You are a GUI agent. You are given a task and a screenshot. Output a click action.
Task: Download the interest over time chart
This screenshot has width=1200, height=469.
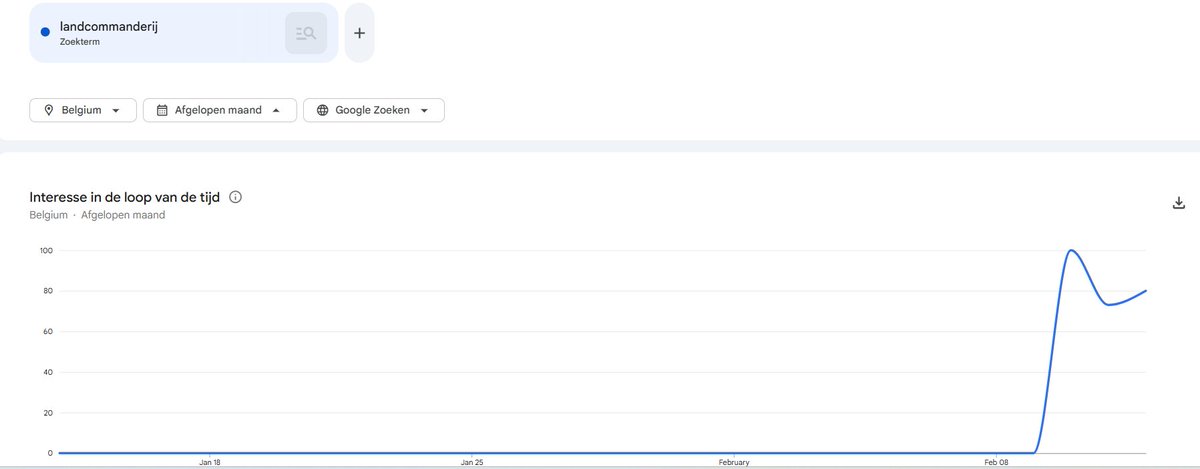(1178, 203)
